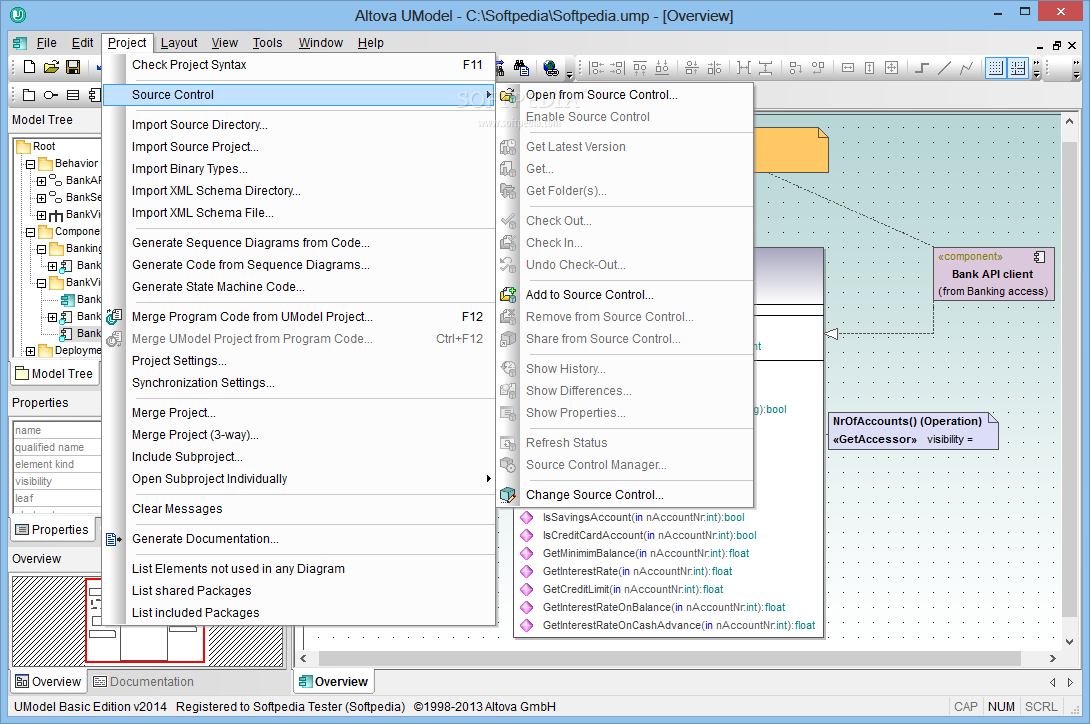Click the New file toolbar icon
1090x724 pixels.
pos(29,67)
